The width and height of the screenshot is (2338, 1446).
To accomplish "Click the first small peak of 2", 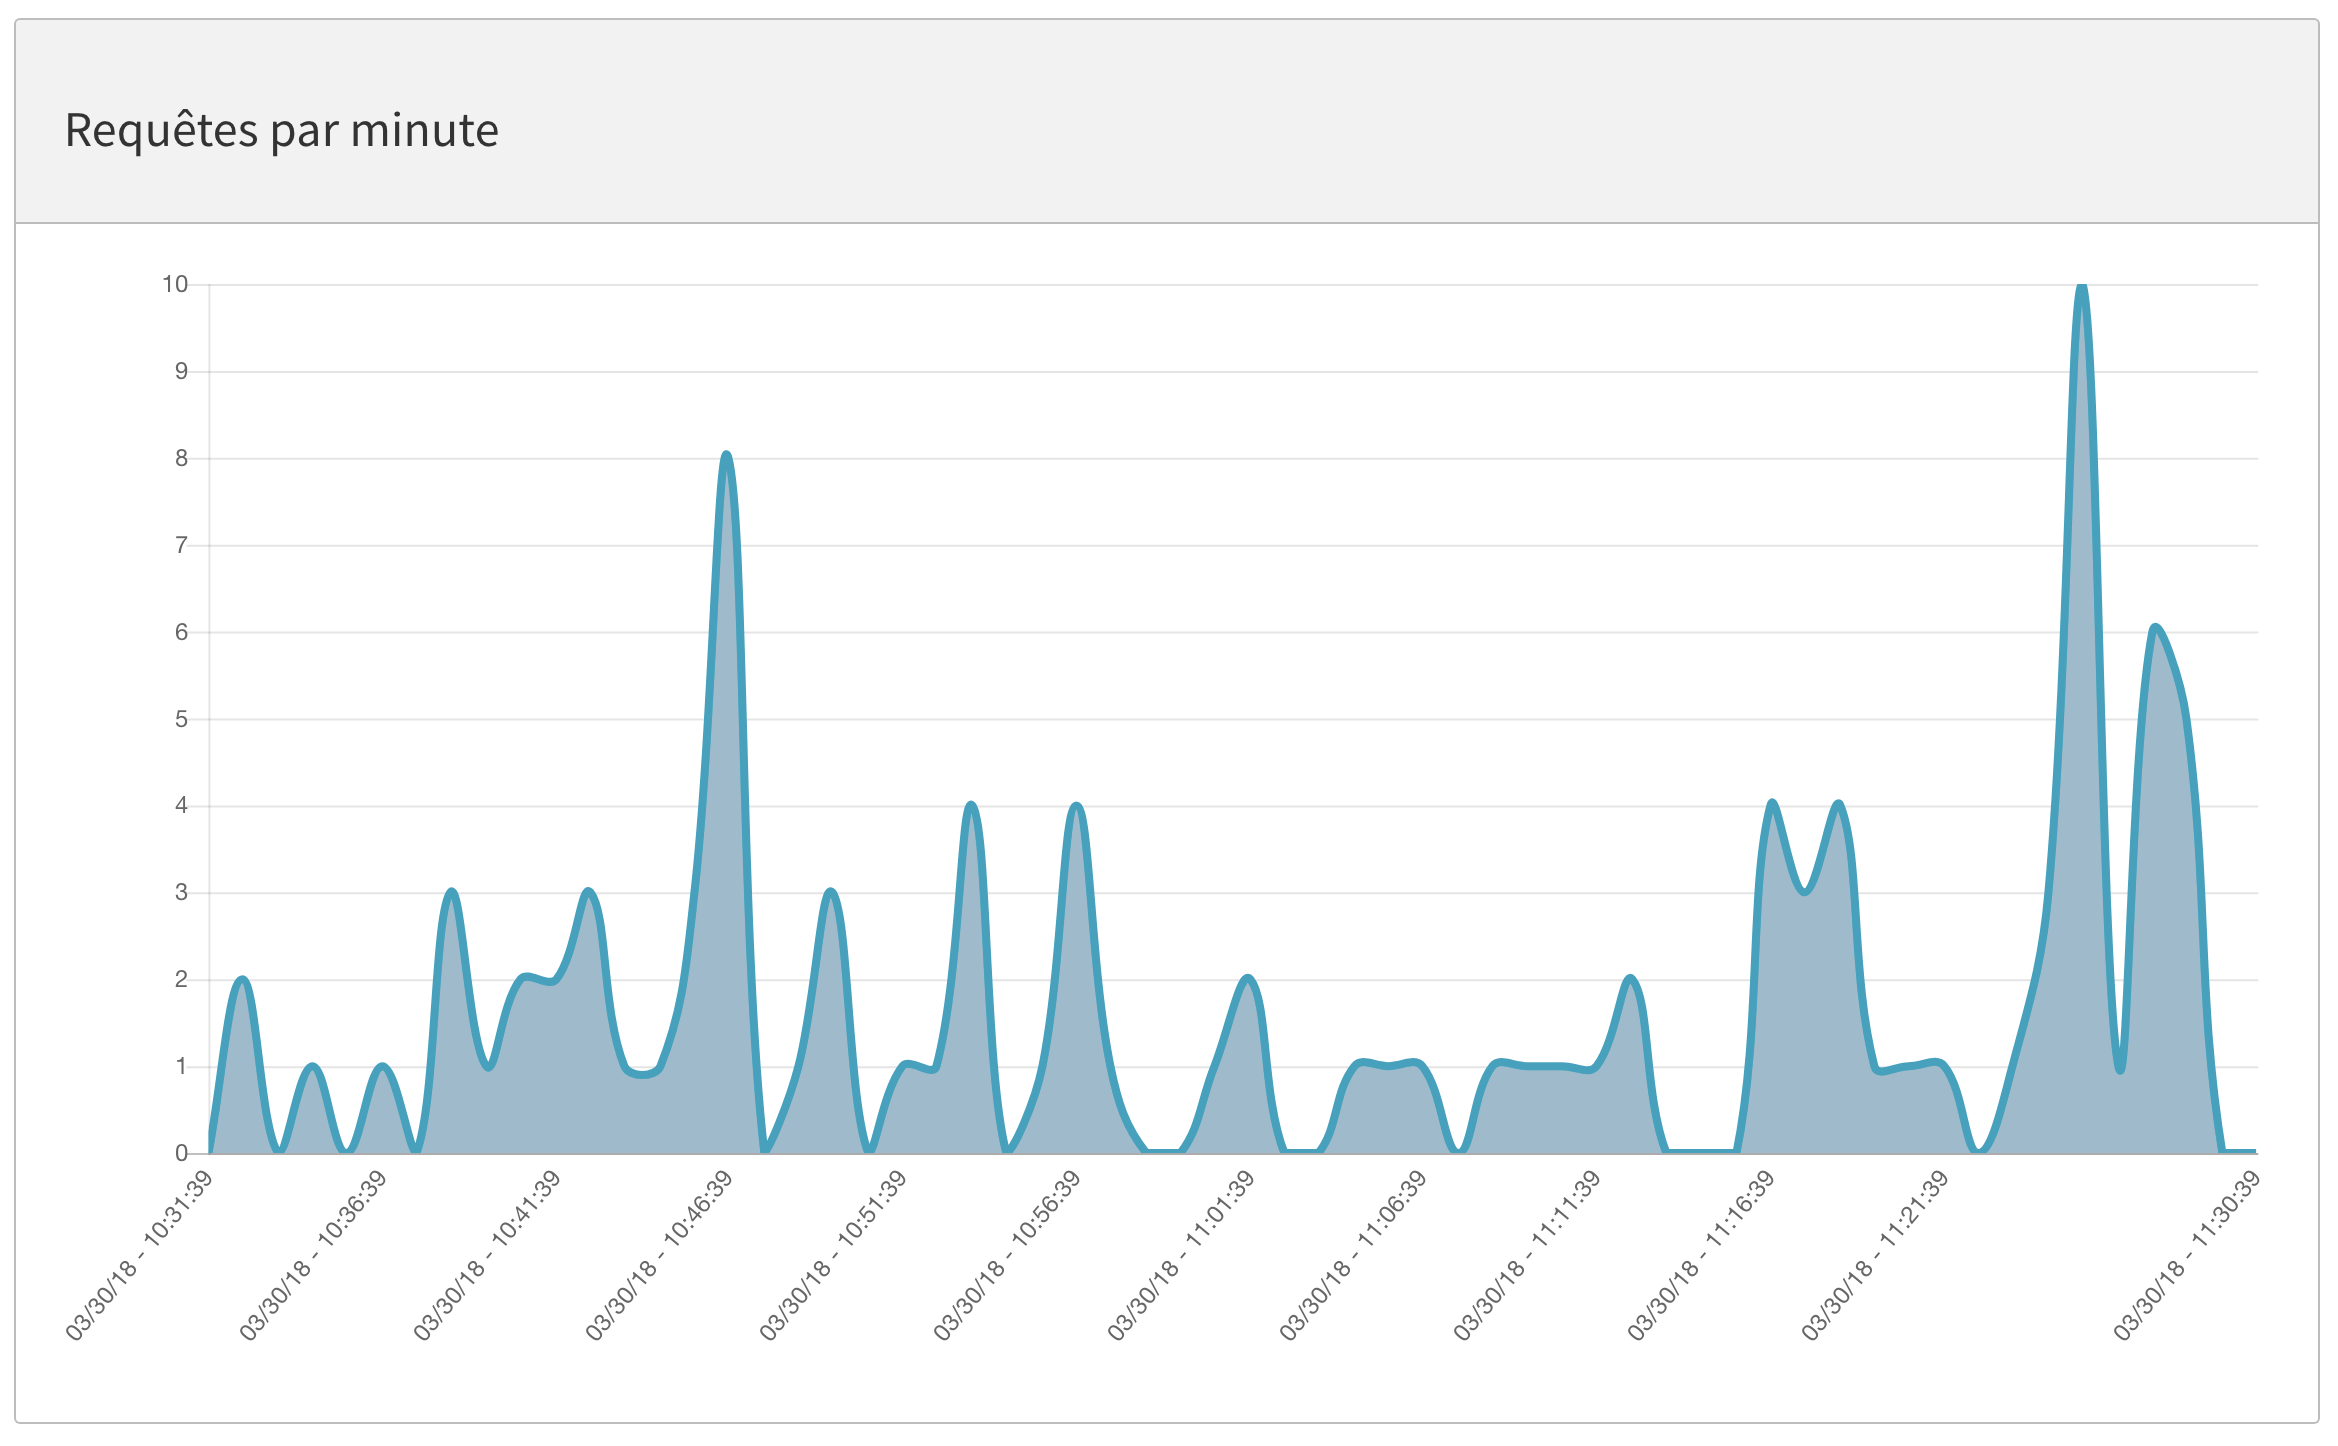I will click(x=243, y=981).
